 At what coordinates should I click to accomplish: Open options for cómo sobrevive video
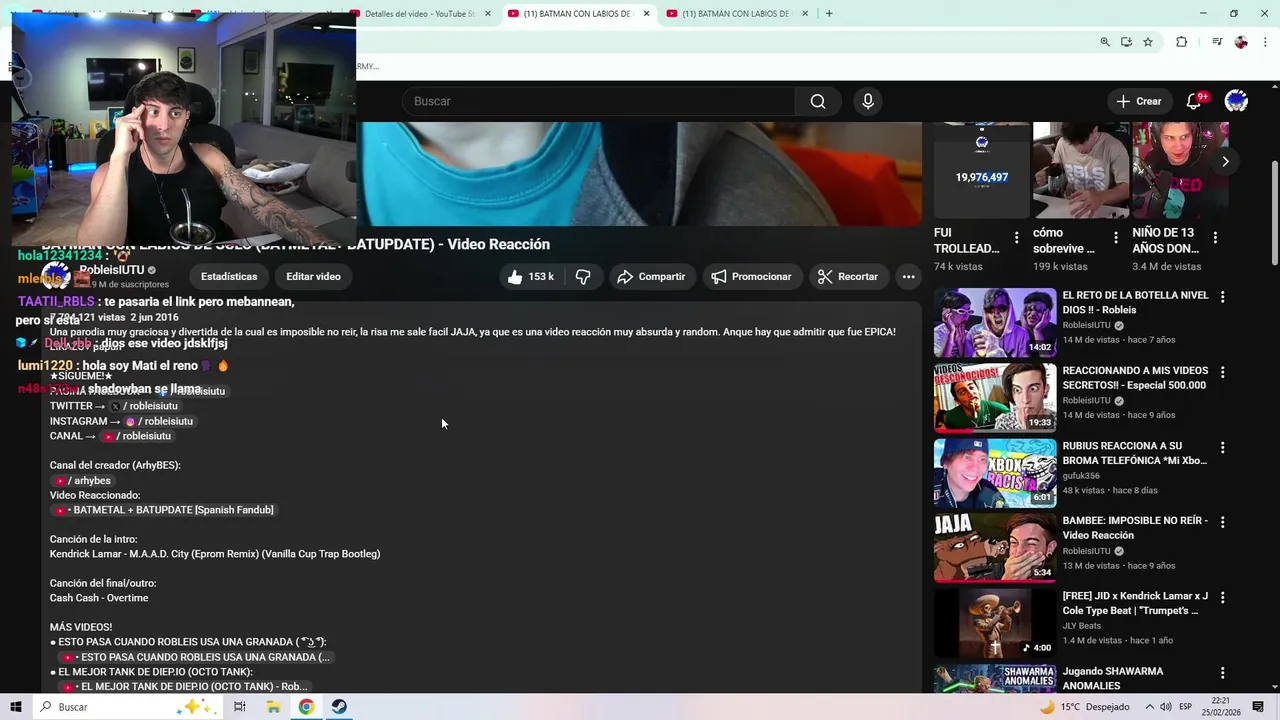[1115, 238]
